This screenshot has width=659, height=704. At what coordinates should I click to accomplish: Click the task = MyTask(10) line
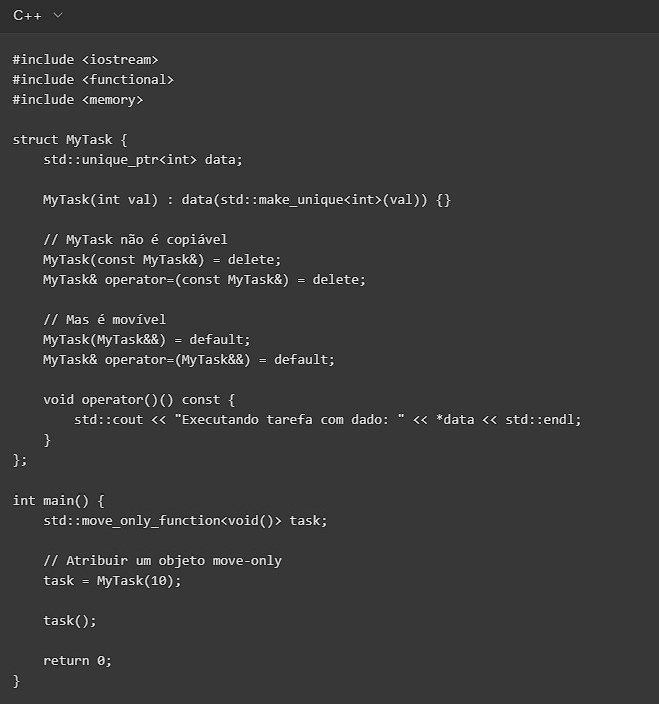click(112, 580)
